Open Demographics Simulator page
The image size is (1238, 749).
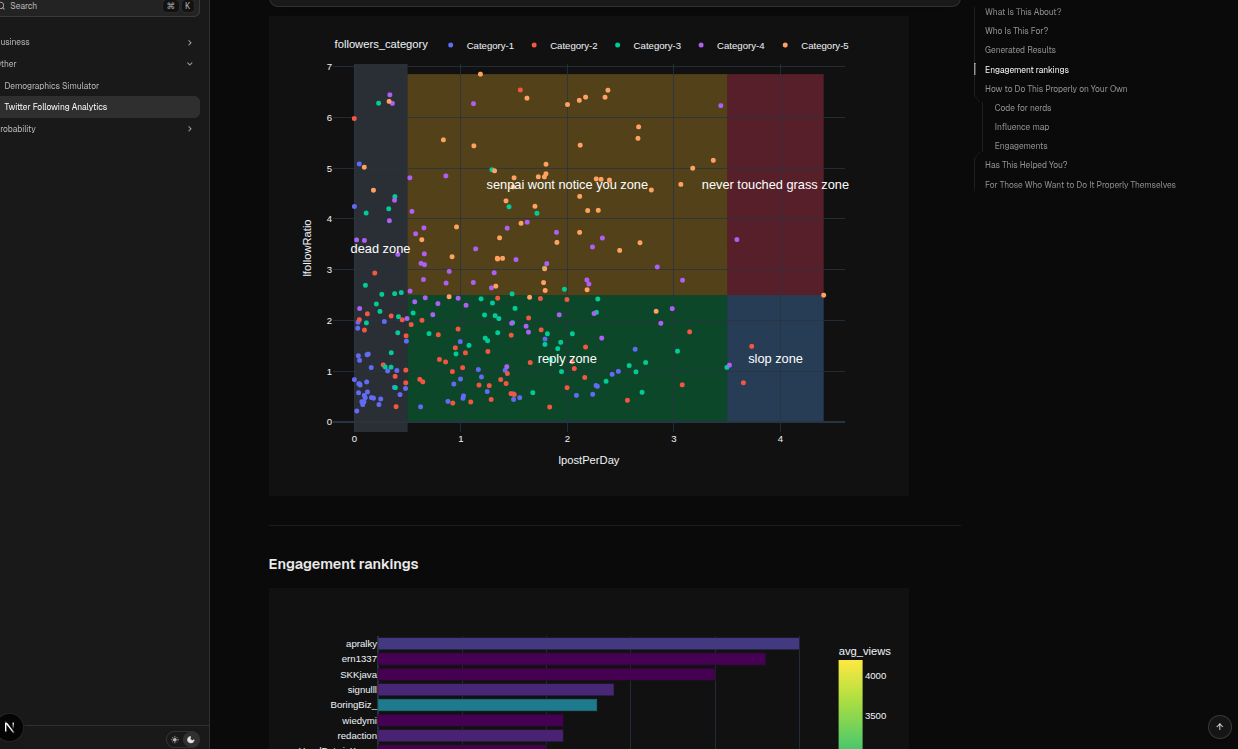[51, 86]
